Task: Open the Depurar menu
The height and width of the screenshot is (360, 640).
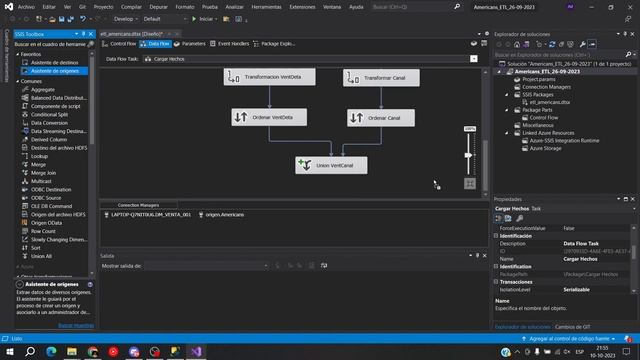Action: (158, 7)
